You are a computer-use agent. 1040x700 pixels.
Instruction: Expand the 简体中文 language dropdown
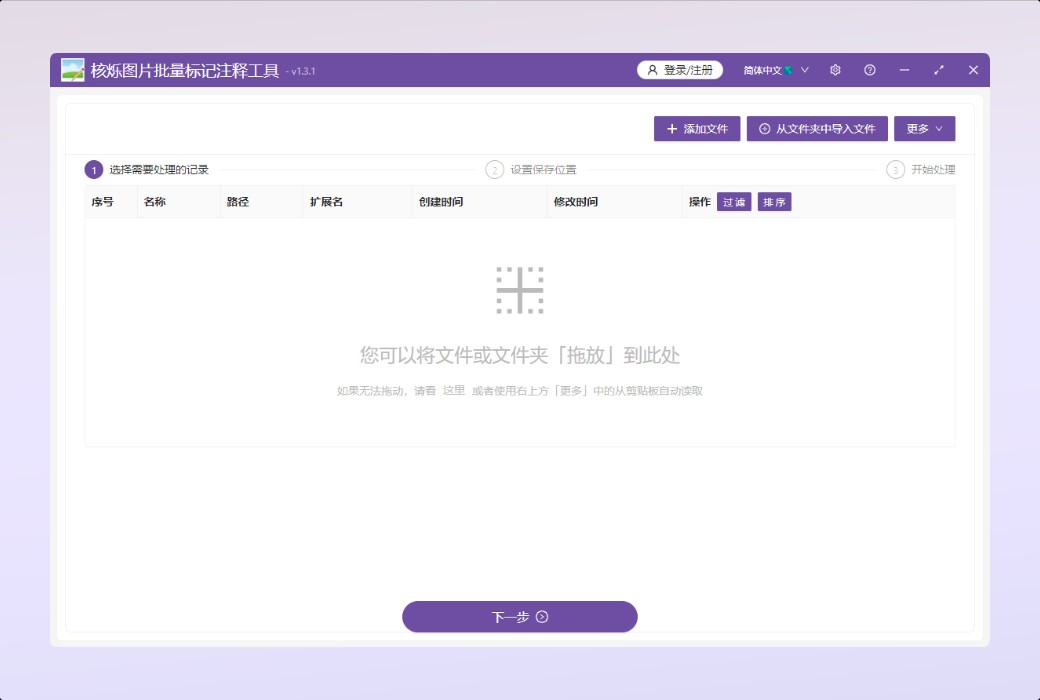776,70
